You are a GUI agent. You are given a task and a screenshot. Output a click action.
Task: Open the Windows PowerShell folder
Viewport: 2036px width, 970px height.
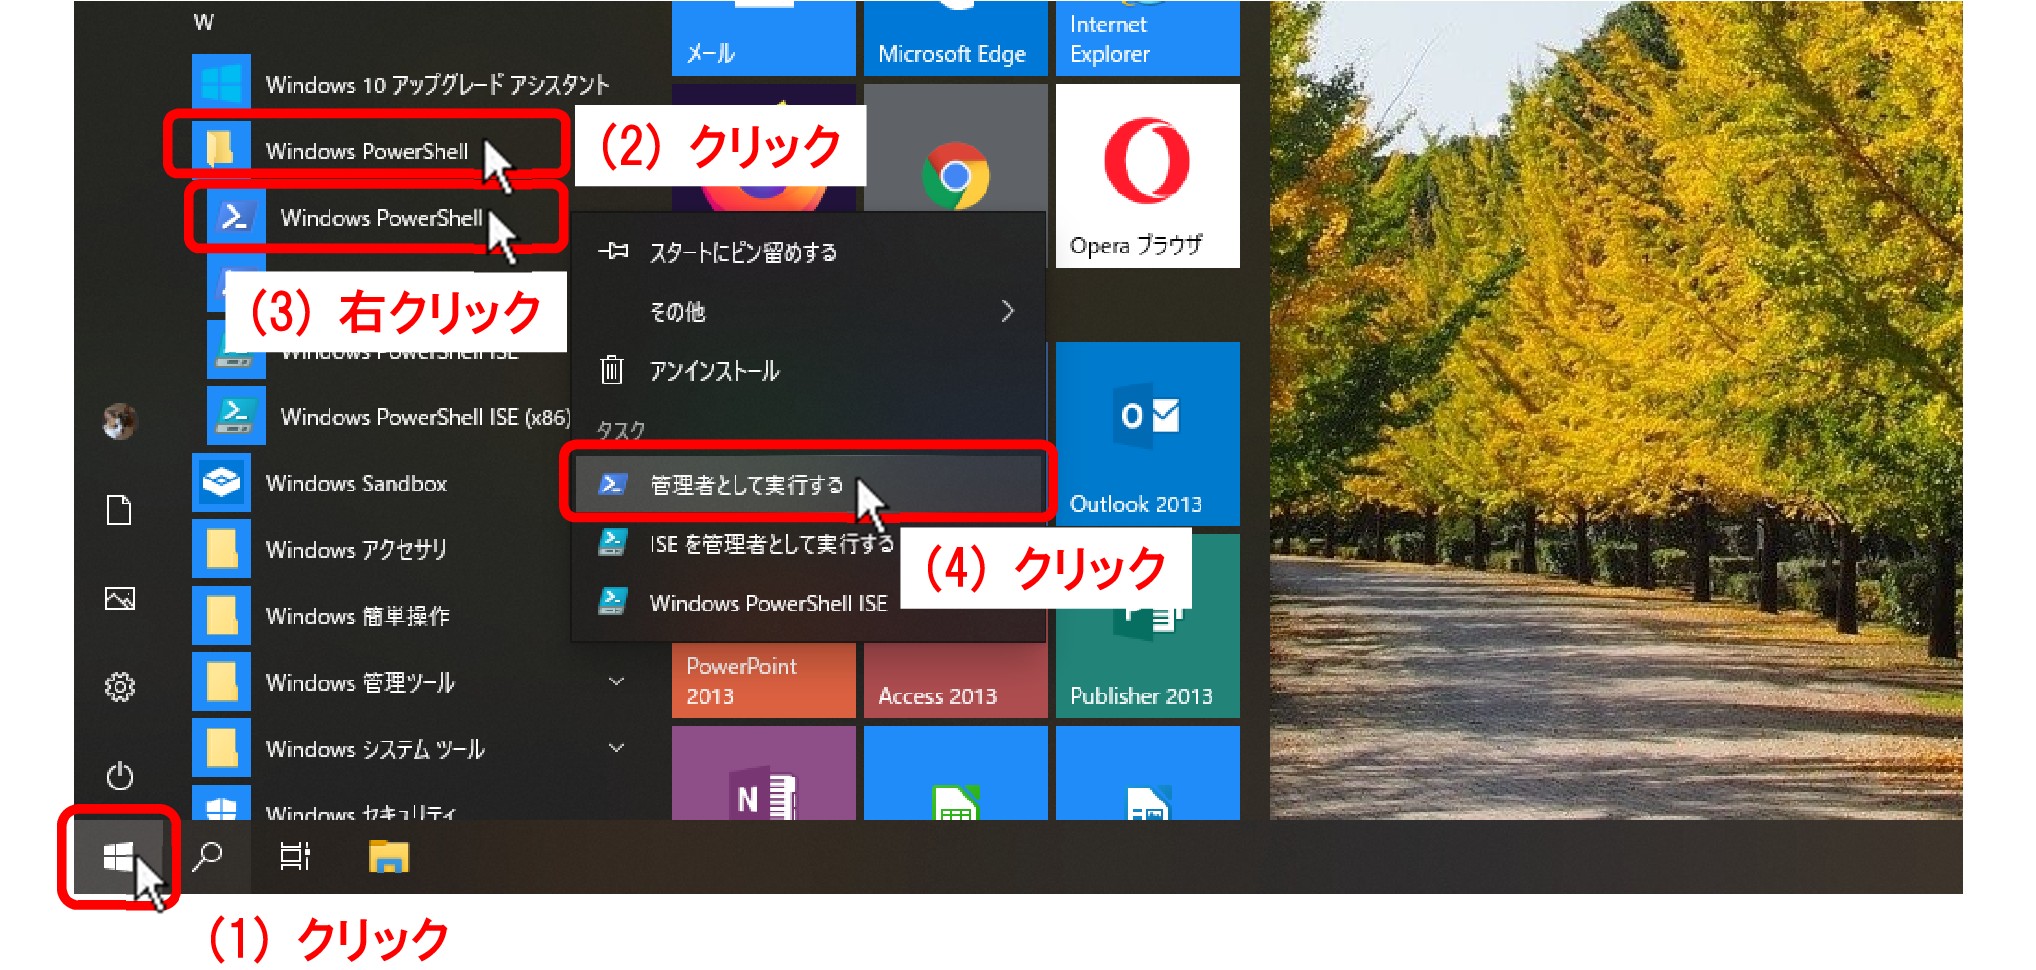click(x=367, y=150)
